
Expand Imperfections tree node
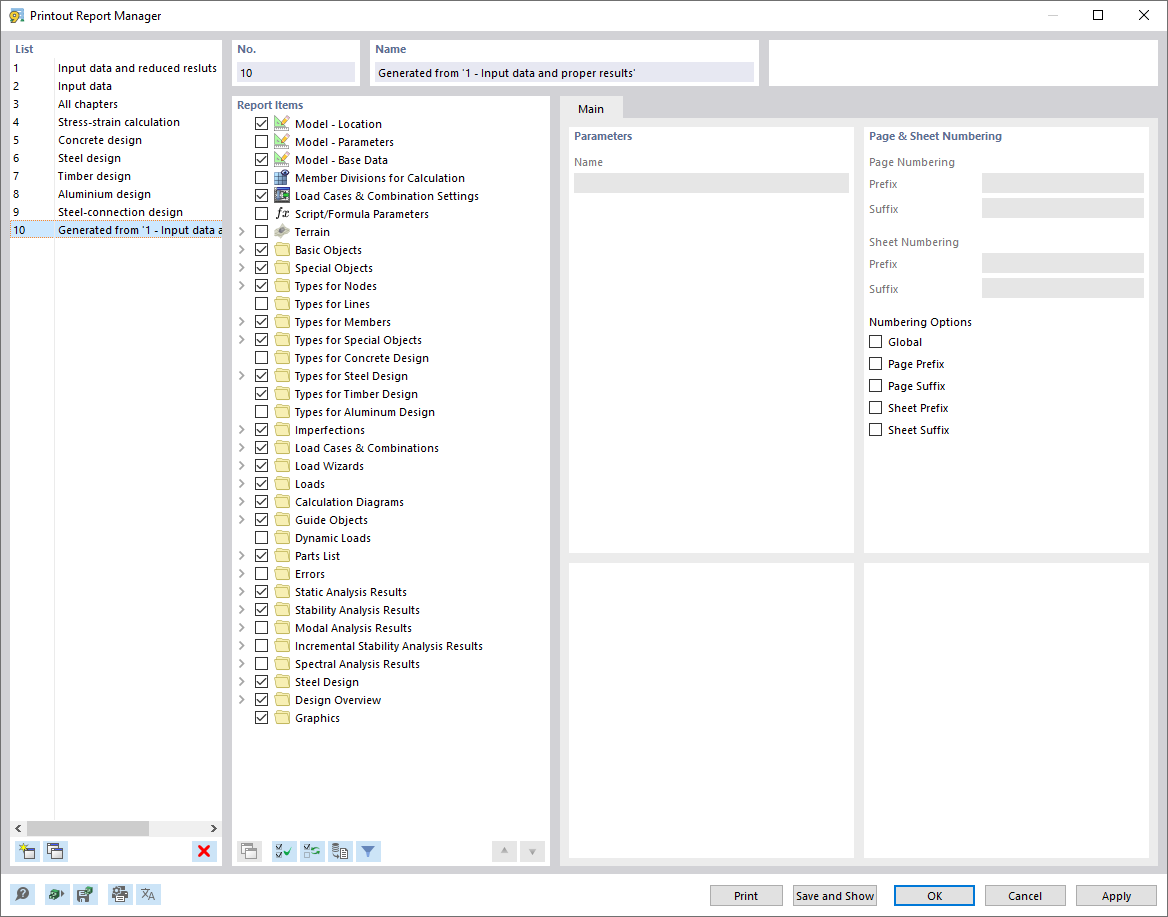point(242,430)
